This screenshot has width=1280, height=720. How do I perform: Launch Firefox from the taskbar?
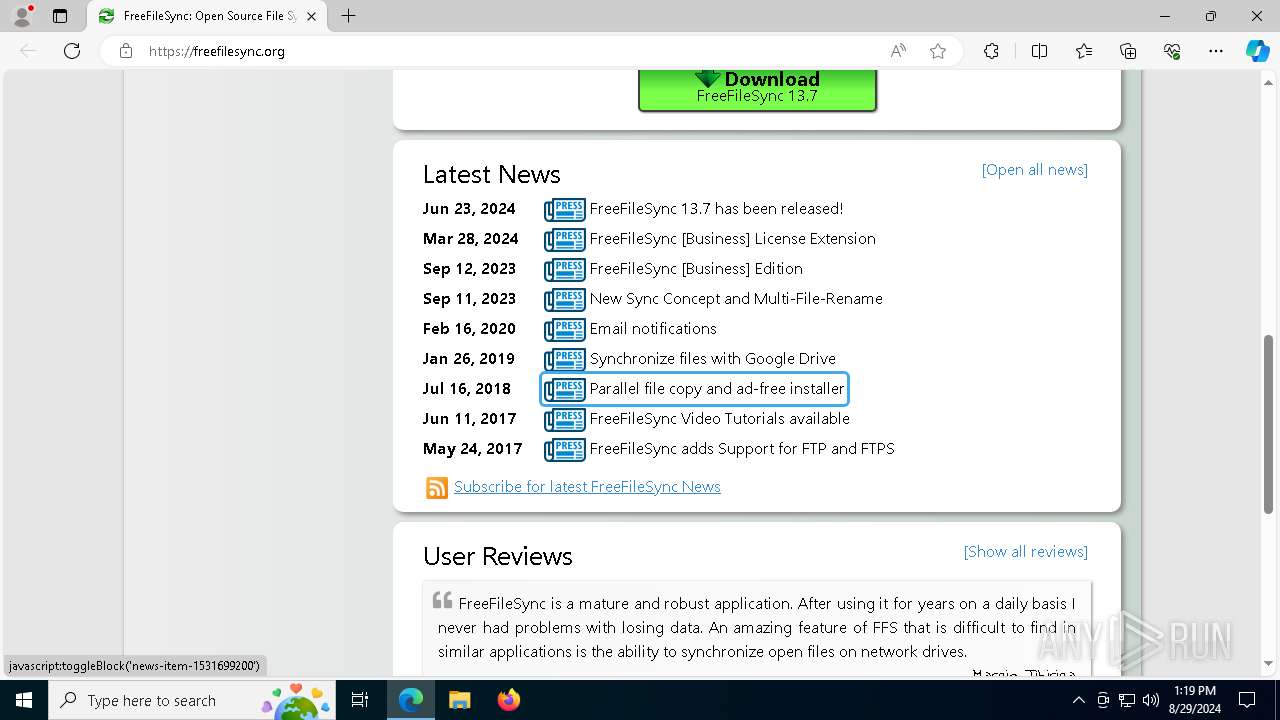point(509,700)
